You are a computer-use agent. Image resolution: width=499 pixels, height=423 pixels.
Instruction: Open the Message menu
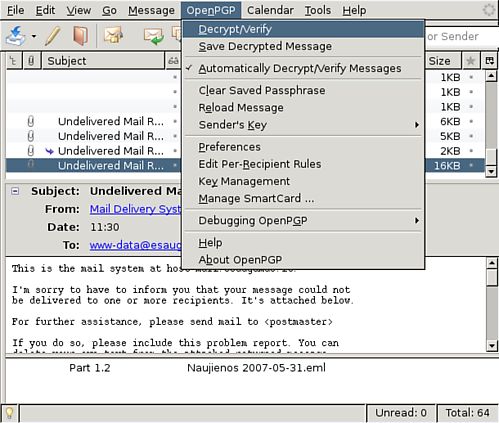click(151, 10)
